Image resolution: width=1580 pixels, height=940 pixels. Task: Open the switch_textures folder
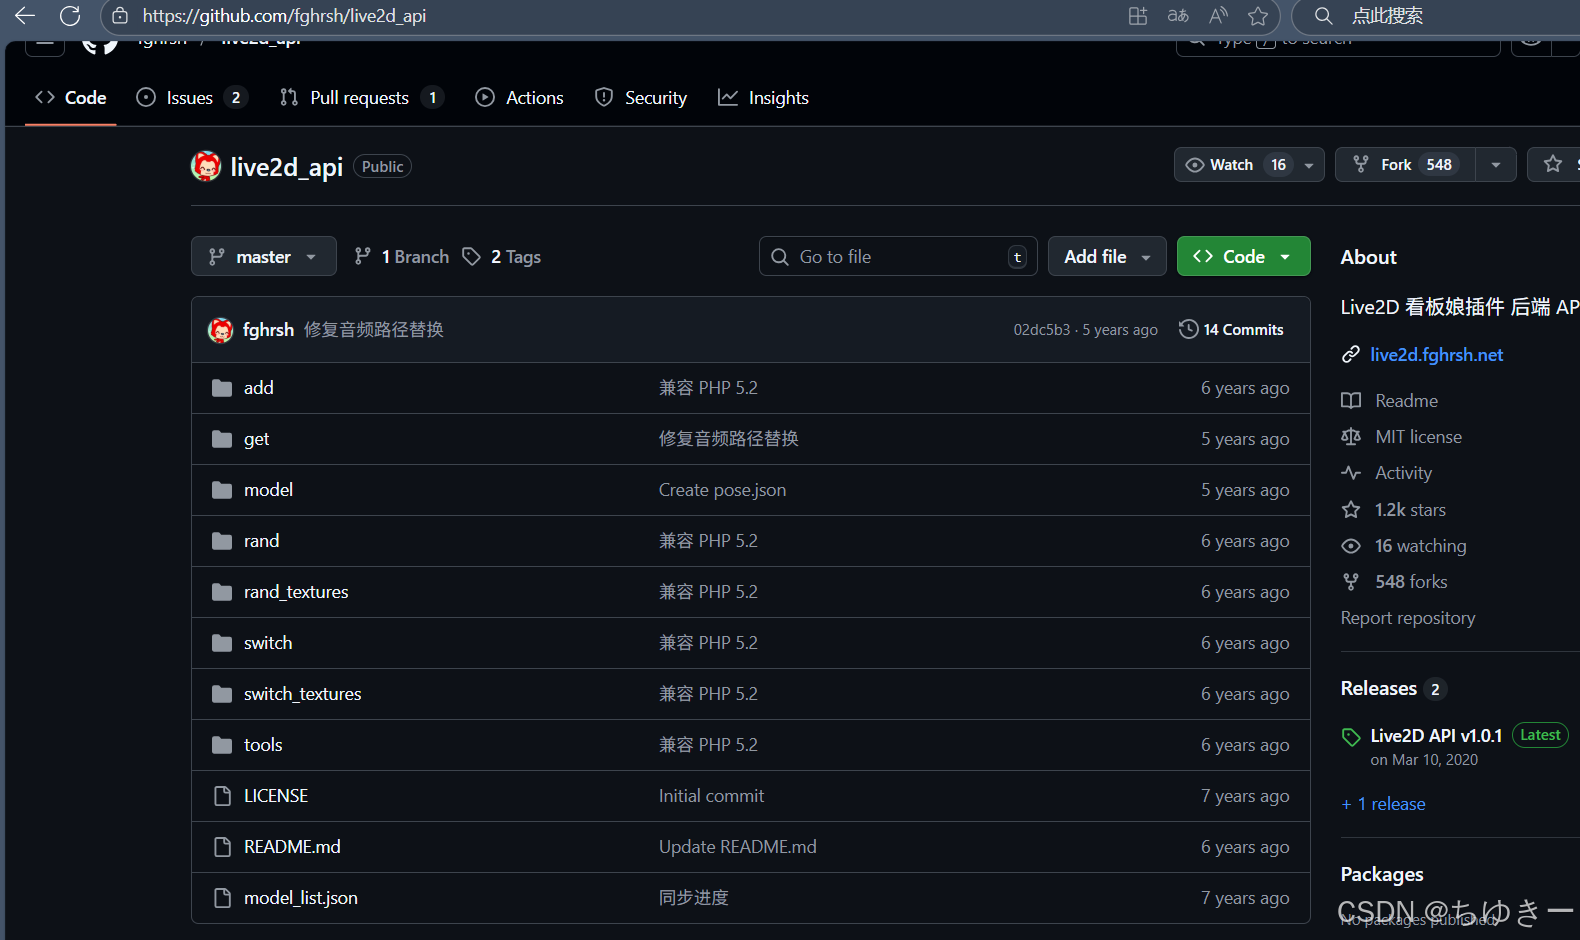[302, 694]
